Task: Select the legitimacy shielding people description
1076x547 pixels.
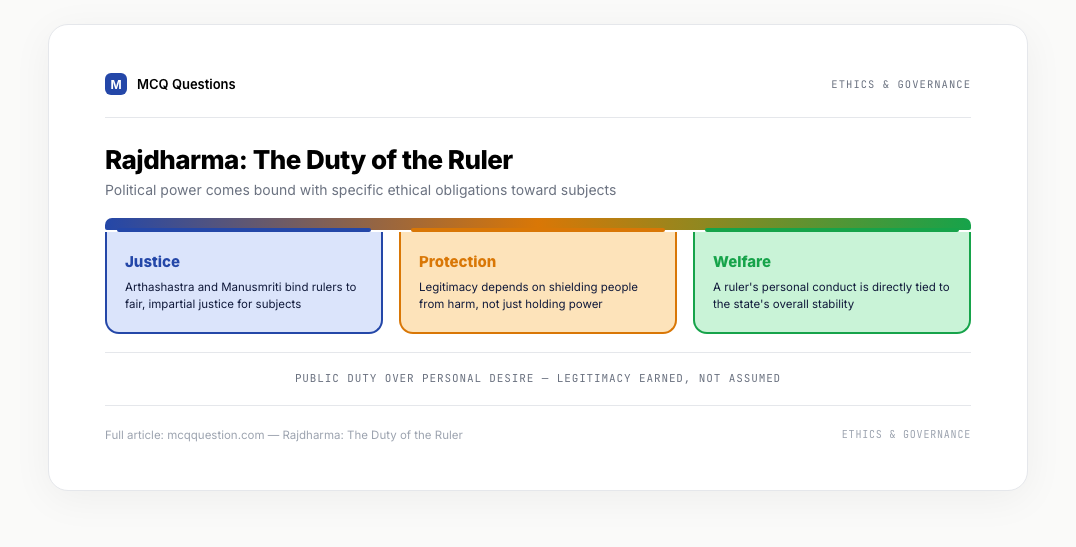Action: pyautogui.click(x=528, y=295)
